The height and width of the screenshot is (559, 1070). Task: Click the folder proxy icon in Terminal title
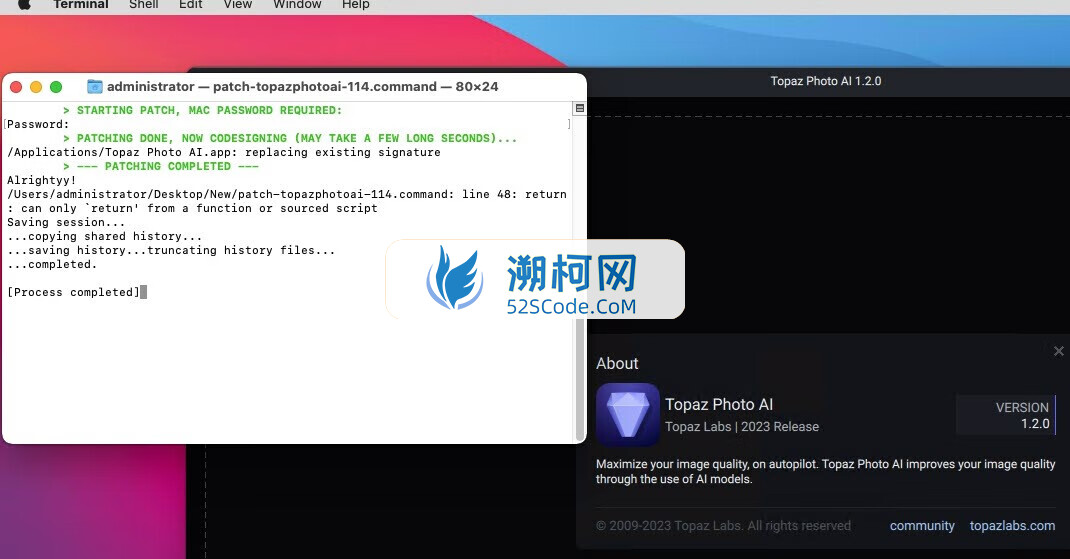95,87
